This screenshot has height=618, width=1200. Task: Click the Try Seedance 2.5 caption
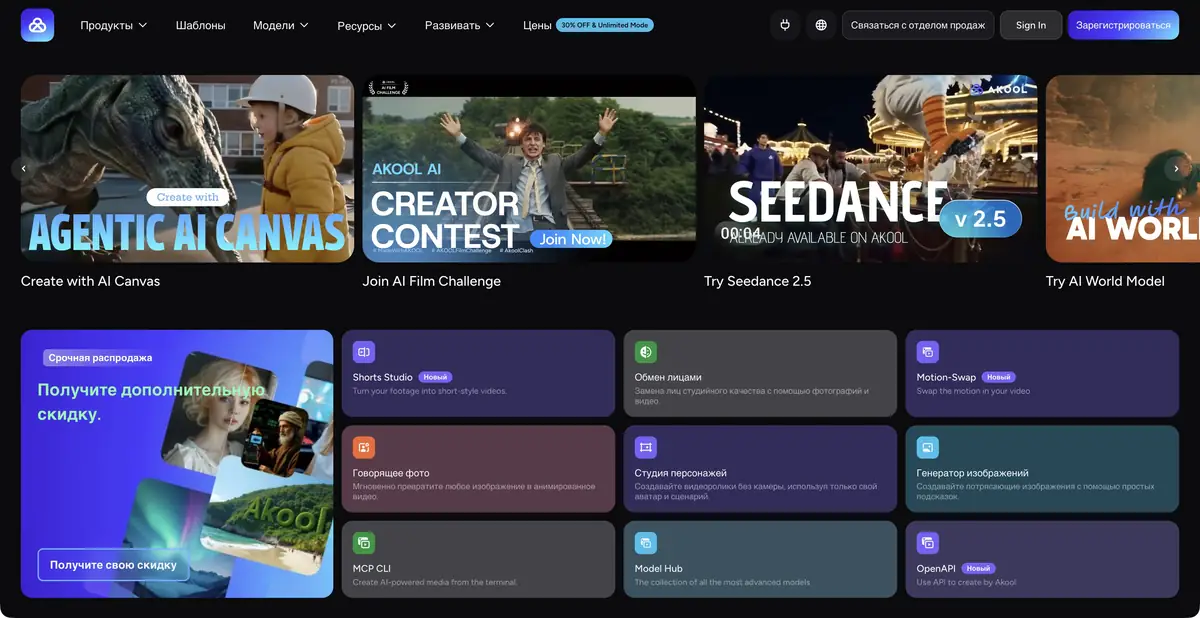757,281
